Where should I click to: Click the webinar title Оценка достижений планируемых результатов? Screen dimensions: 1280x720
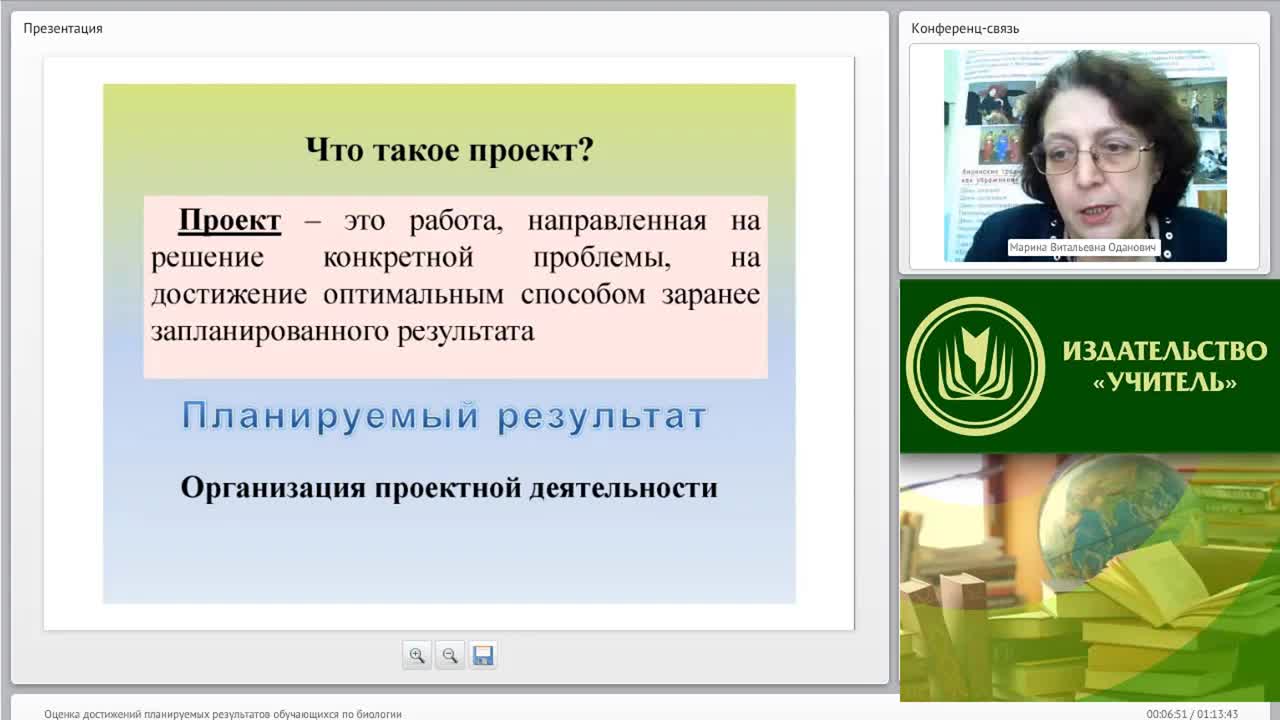click(223, 714)
